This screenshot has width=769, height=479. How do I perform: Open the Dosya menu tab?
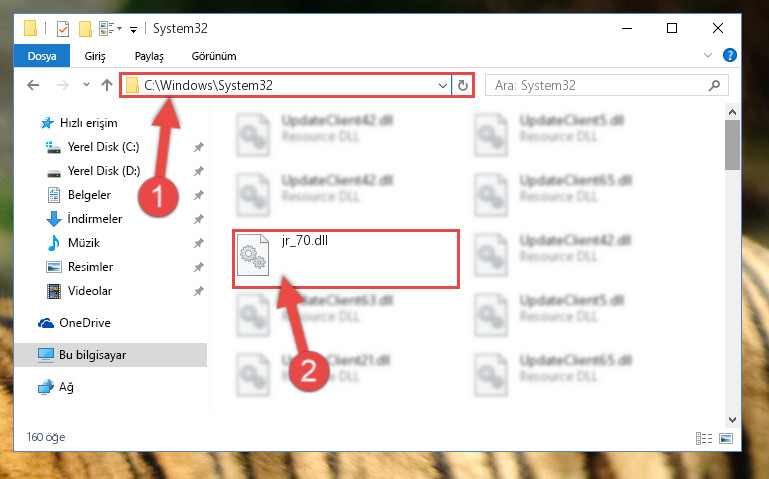[x=42, y=56]
